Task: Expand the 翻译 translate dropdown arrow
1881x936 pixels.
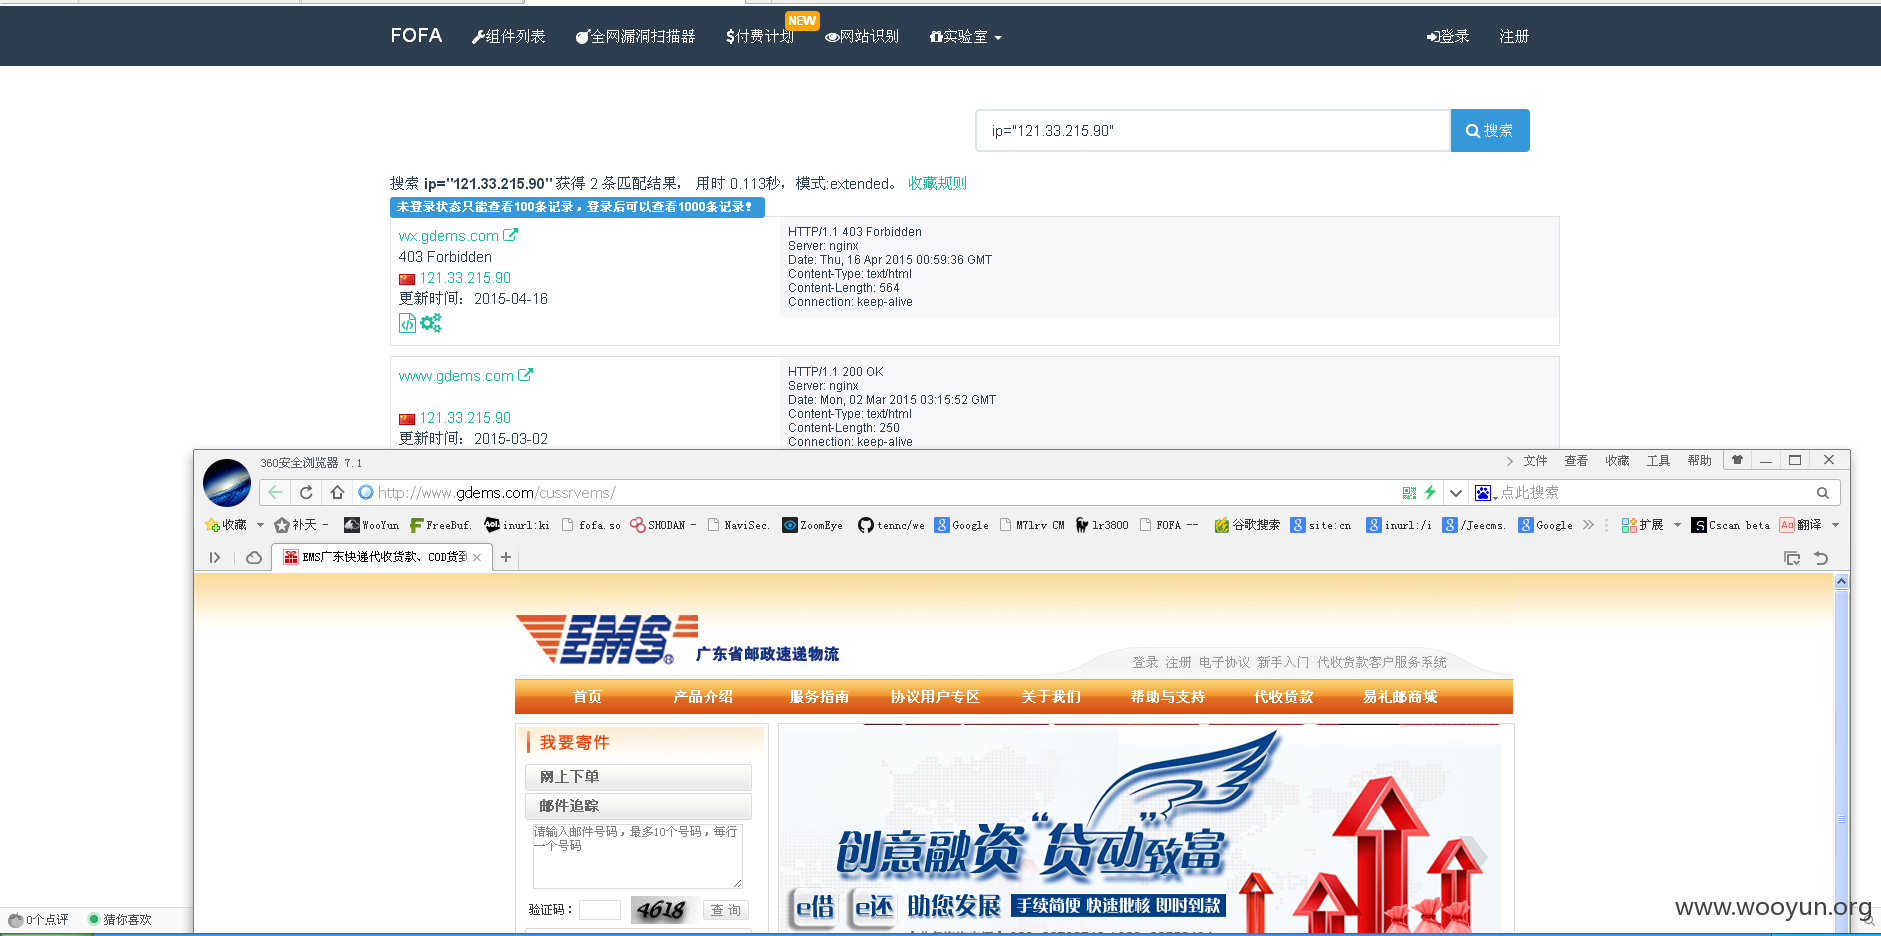Action: point(1835,525)
